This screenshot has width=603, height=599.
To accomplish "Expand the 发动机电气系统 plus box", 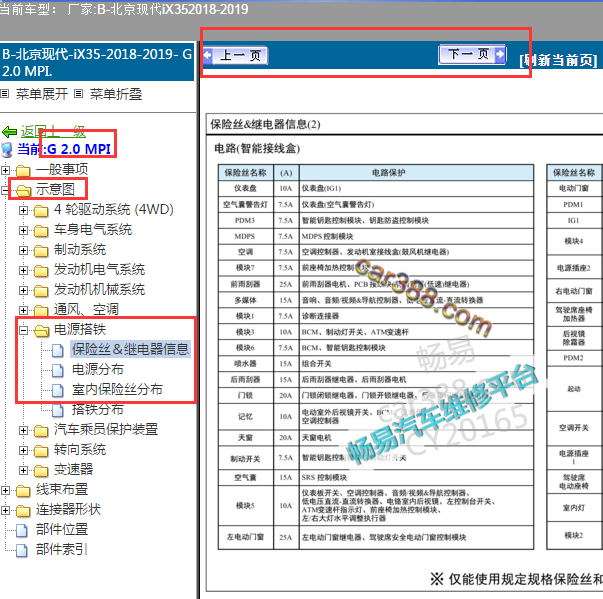I will coord(23,270).
